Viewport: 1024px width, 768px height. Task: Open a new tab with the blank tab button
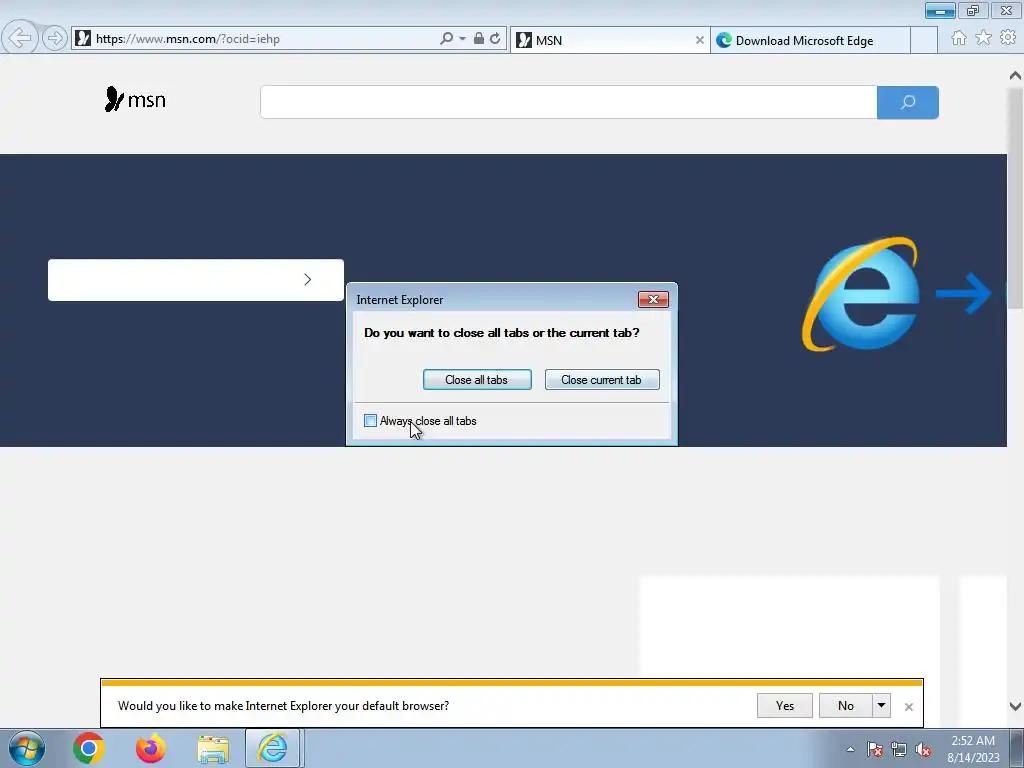(x=923, y=40)
